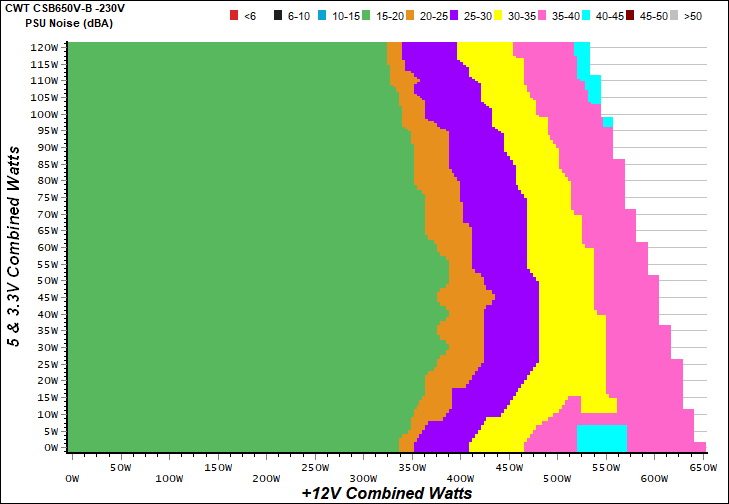Click the 5 & 3.3V Combined Watts axis title
Screen dimensions: 729x504
tap(14, 245)
